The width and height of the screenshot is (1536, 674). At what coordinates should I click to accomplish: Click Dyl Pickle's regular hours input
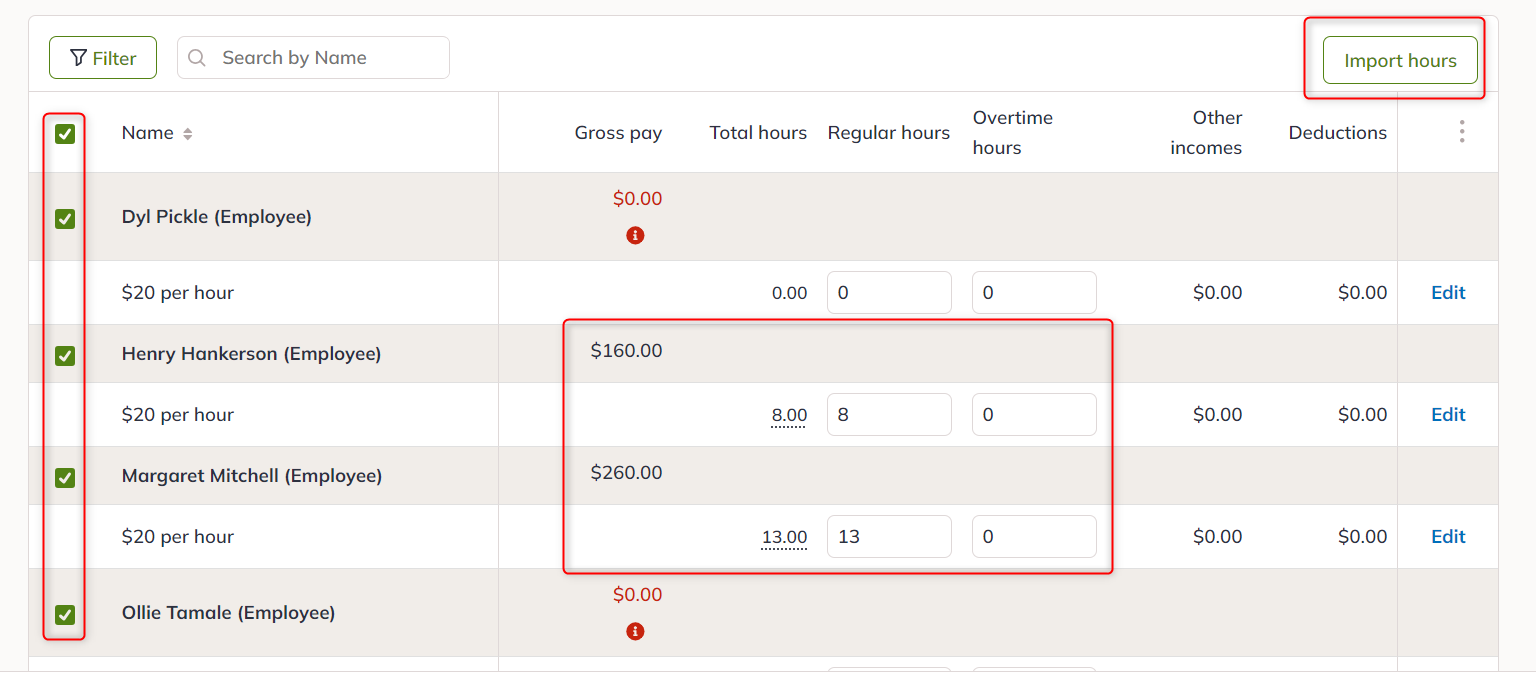pyautogui.click(x=889, y=293)
